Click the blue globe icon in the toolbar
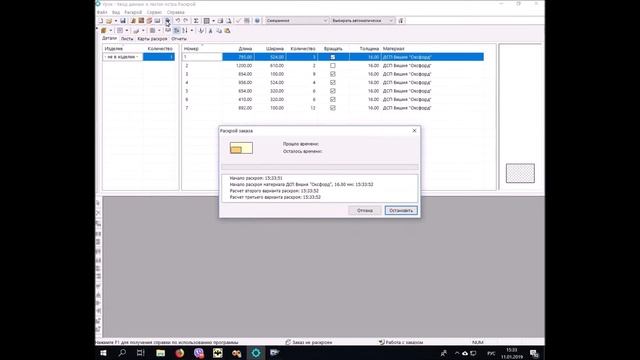This screenshot has width=640, height=360. (x=257, y=20)
